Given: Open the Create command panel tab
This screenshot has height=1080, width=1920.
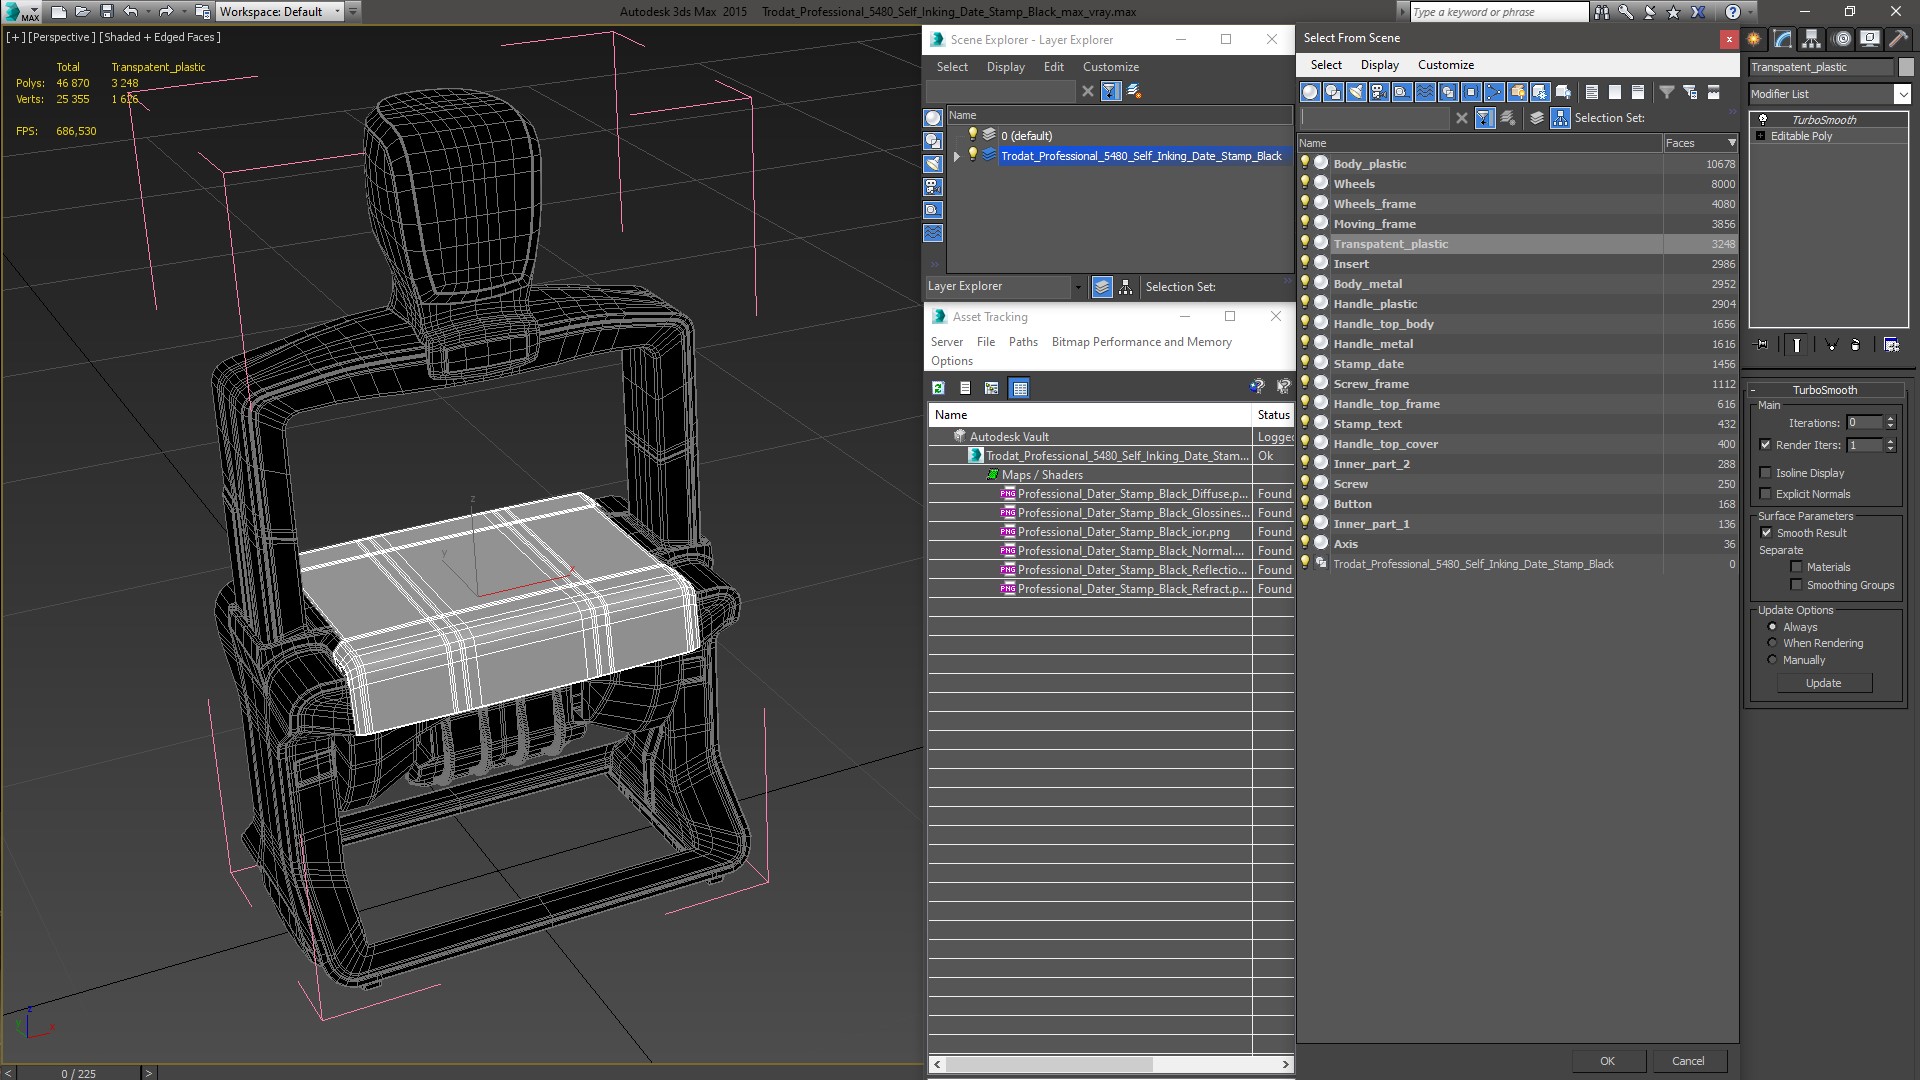Looking at the screenshot, I should point(1754,39).
